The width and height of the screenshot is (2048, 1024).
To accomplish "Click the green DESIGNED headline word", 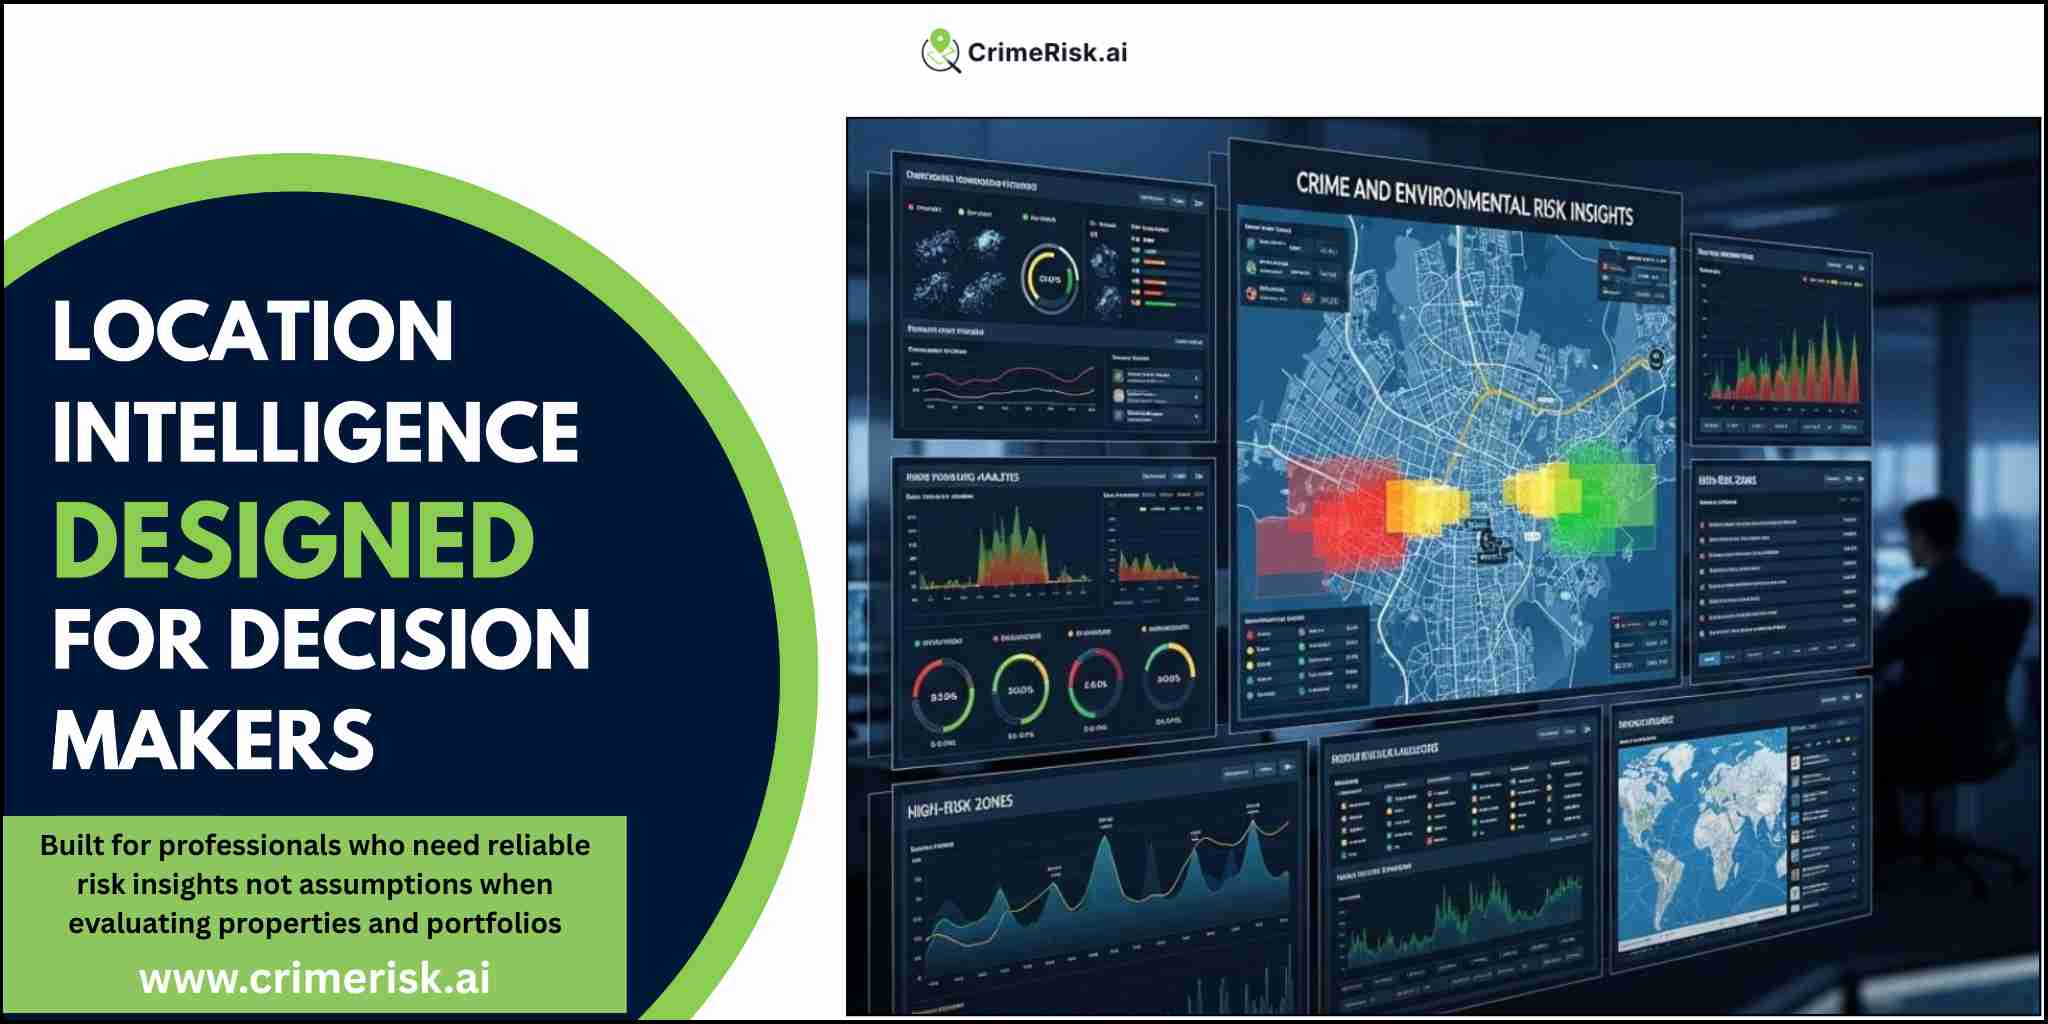I will 294,538.
